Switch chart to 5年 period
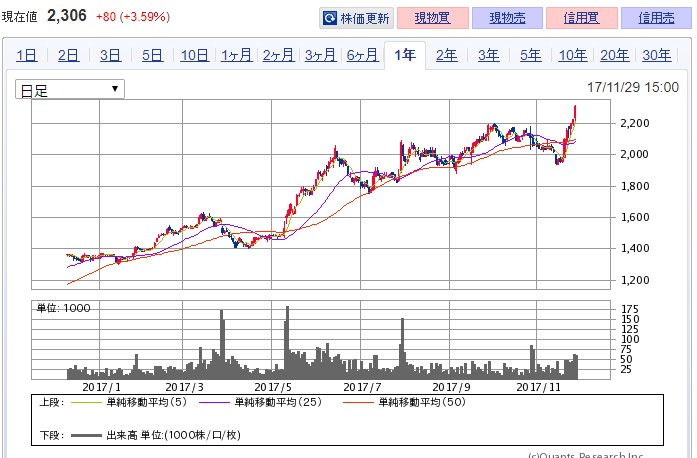This screenshot has height=458, width=697. coord(530,55)
